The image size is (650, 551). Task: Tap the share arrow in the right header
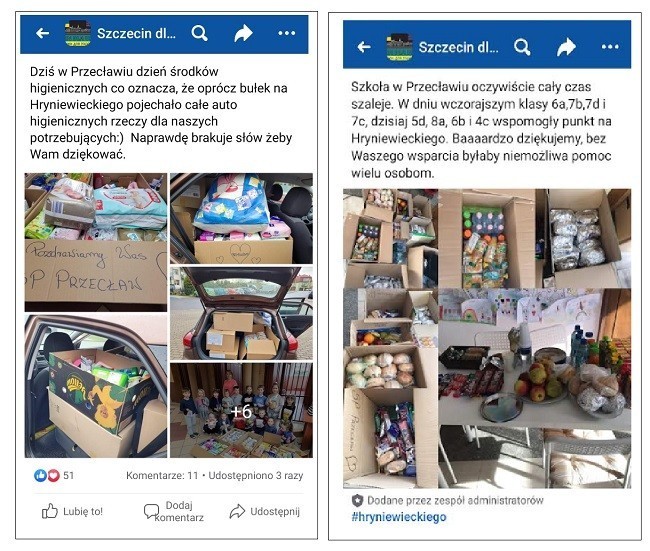click(x=566, y=47)
